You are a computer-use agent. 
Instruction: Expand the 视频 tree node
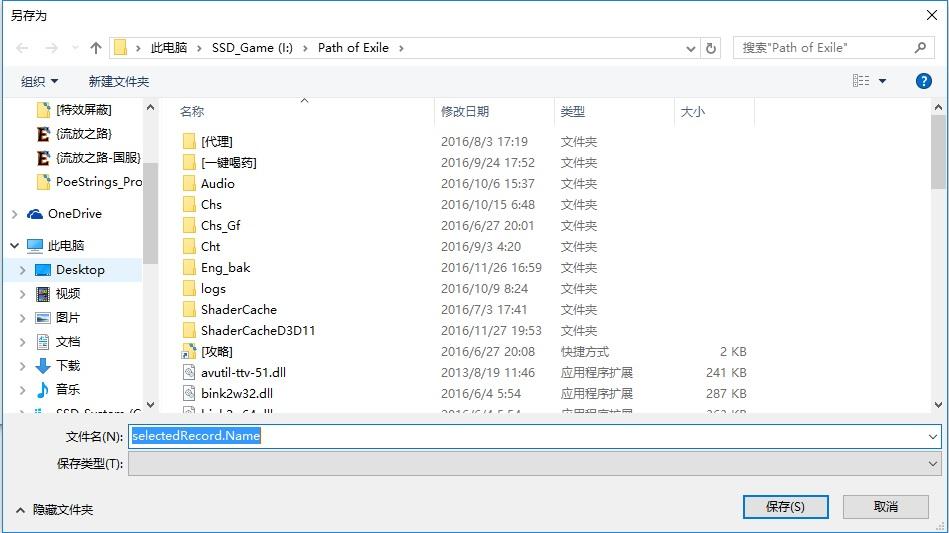click(22, 294)
